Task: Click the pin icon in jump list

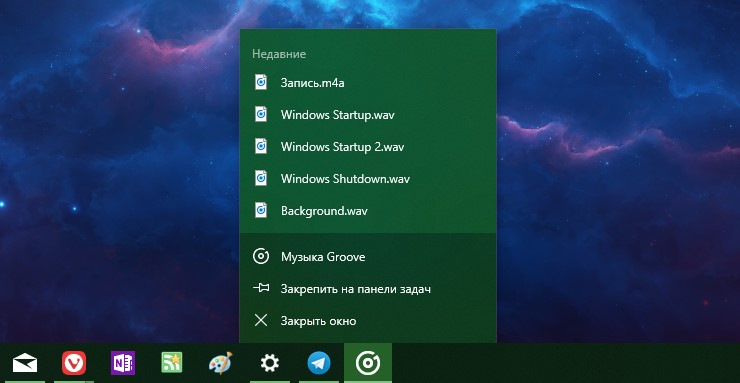Action: coord(261,288)
